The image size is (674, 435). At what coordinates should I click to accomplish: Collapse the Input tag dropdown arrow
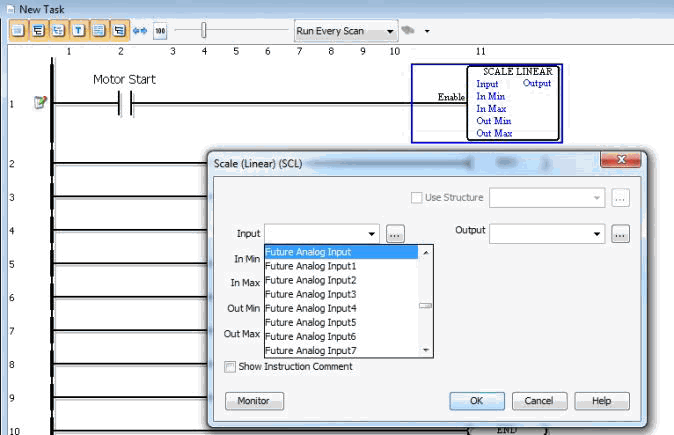pyautogui.click(x=372, y=233)
